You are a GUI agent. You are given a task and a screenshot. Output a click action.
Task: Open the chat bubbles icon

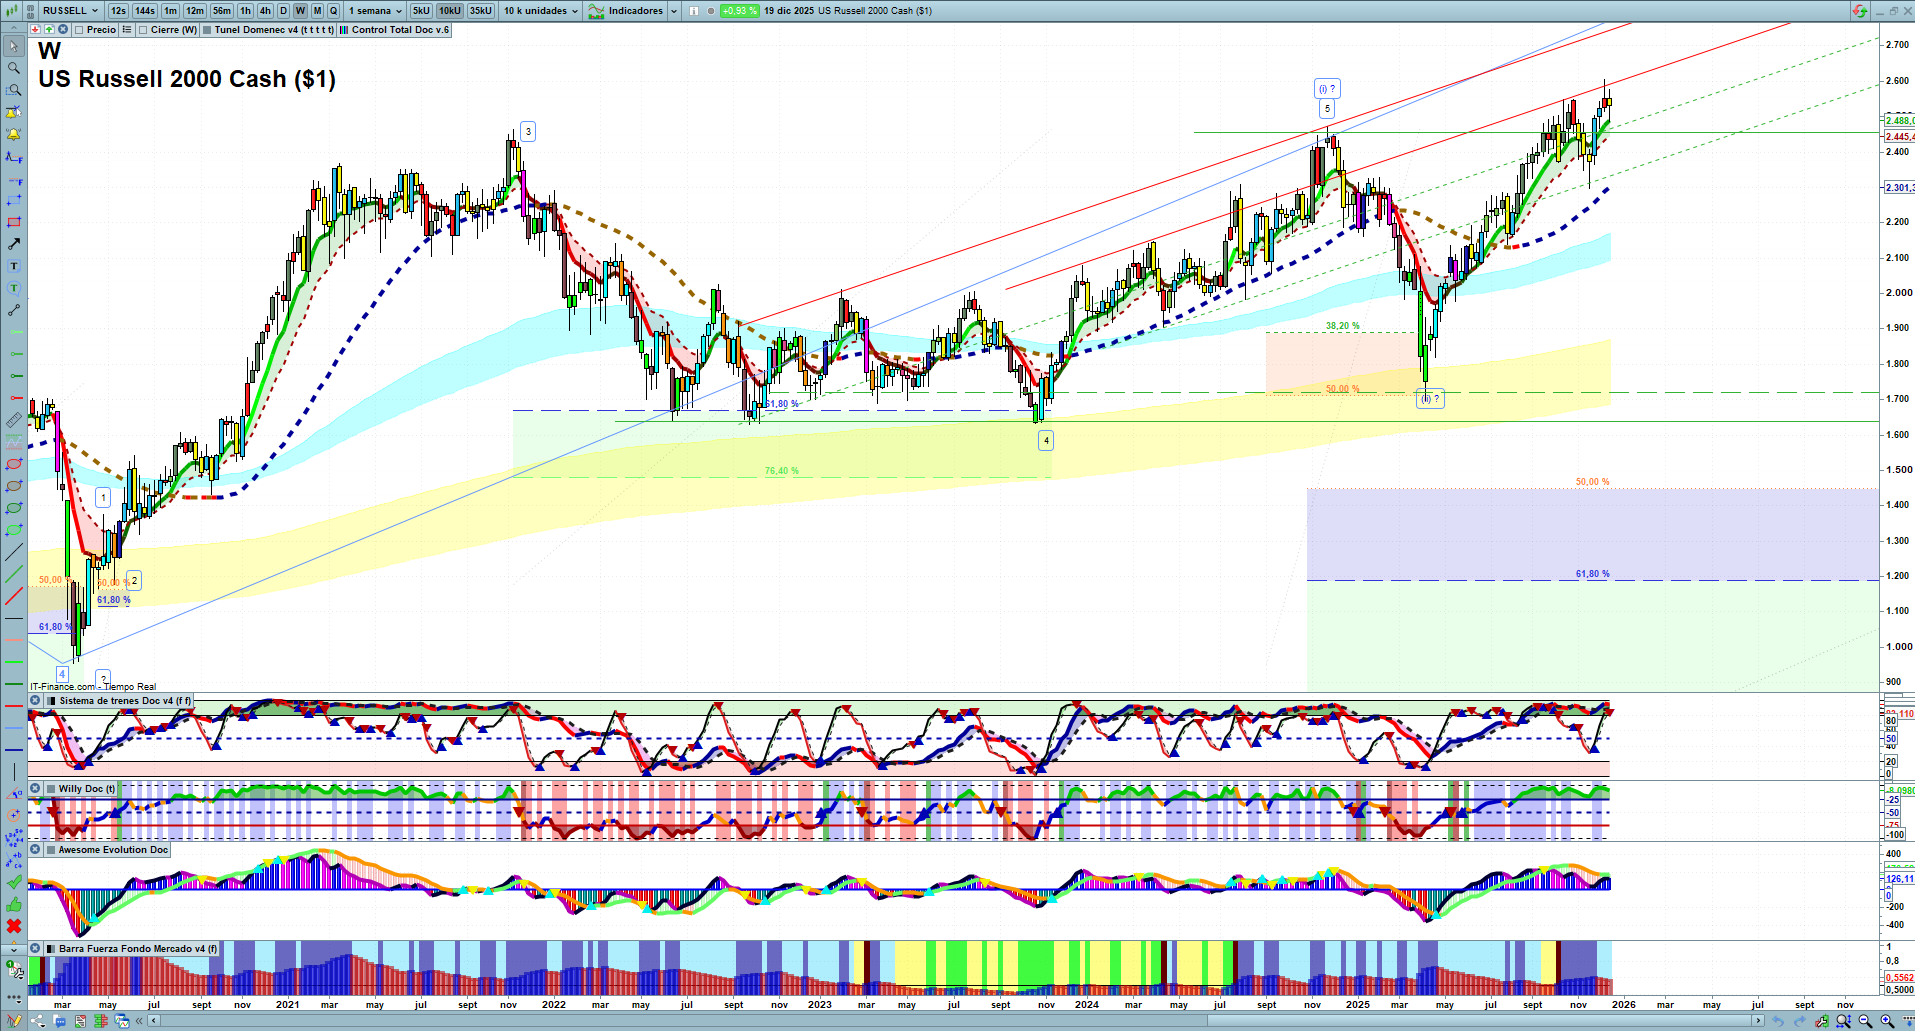click(x=60, y=1021)
